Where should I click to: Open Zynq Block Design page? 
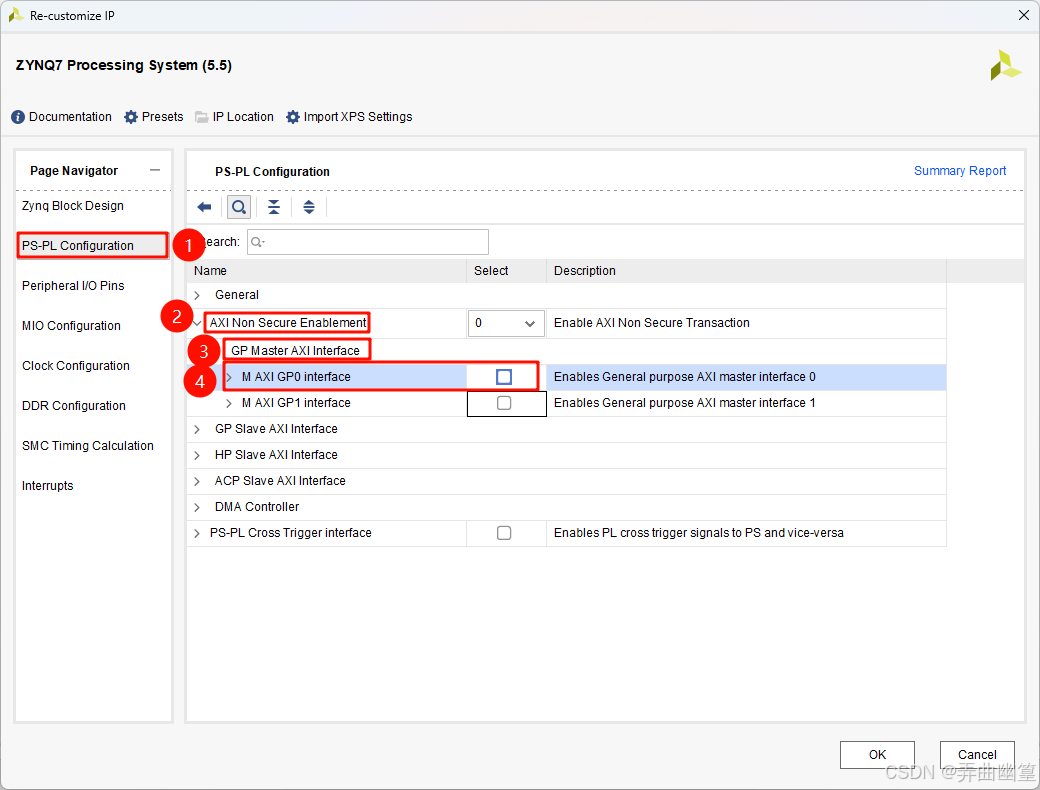click(x=73, y=206)
